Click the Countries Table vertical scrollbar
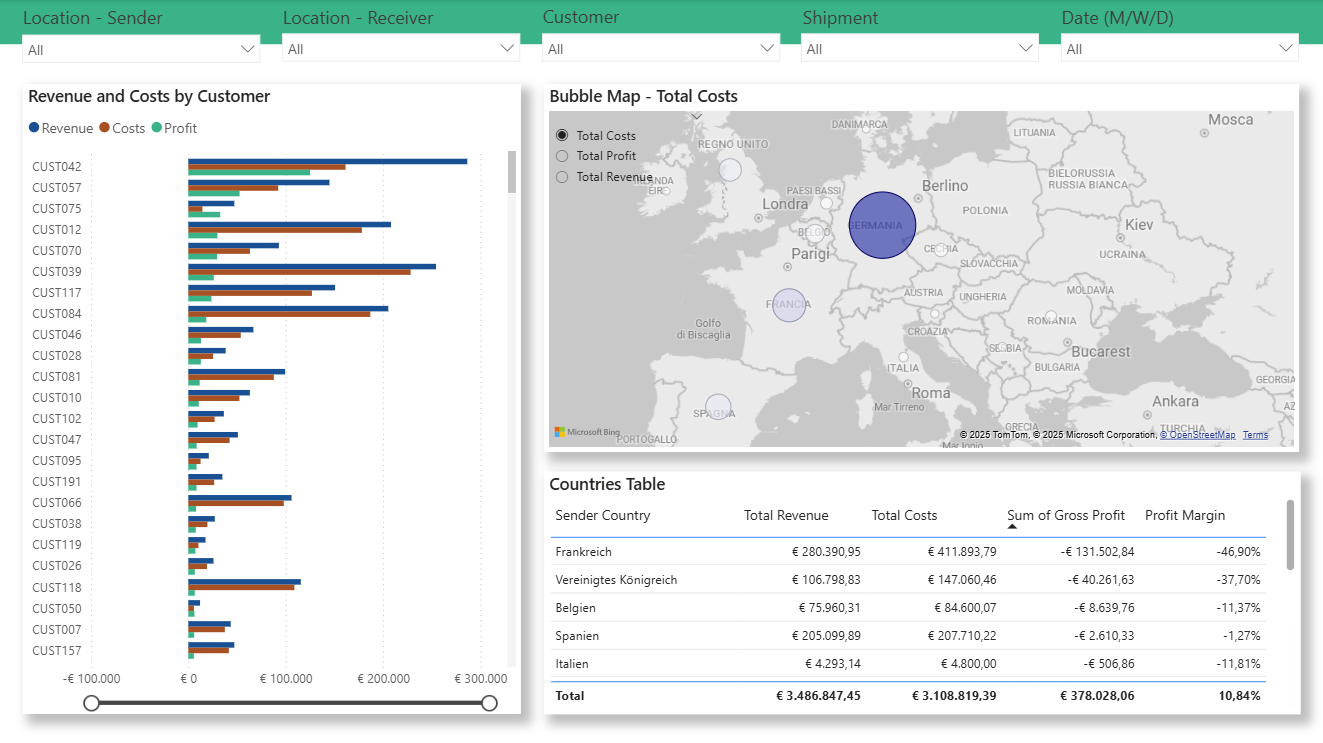 click(1290, 535)
